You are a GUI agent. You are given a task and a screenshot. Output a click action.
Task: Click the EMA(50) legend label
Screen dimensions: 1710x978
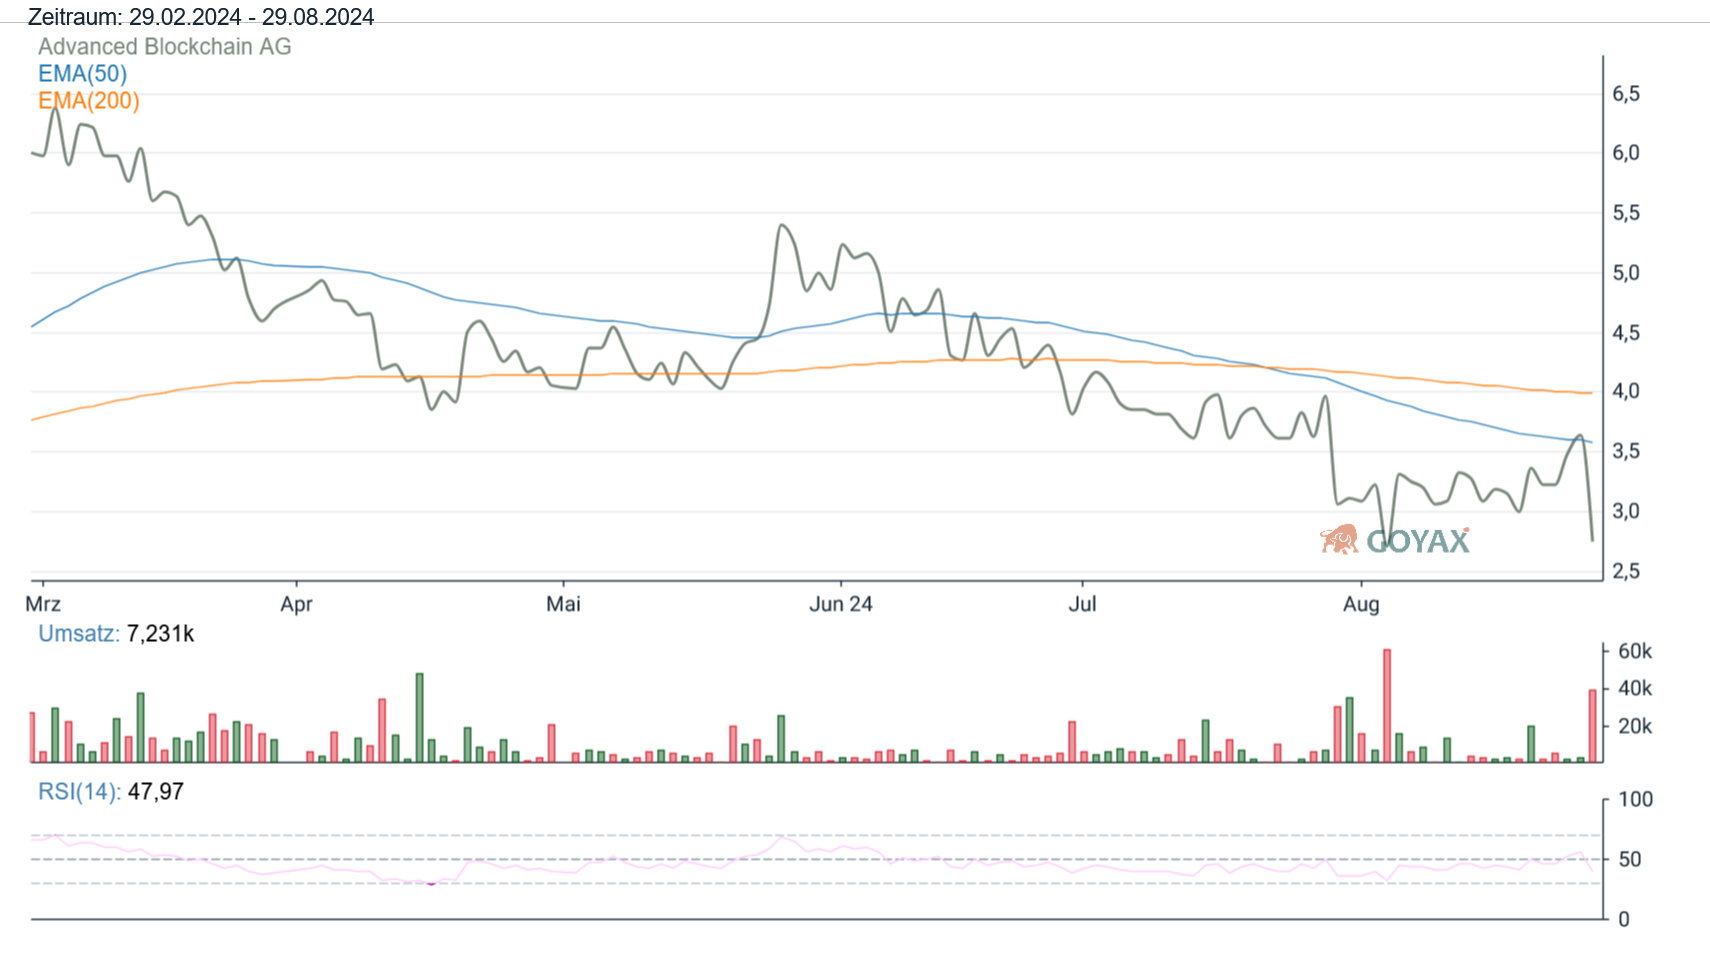(x=83, y=74)
